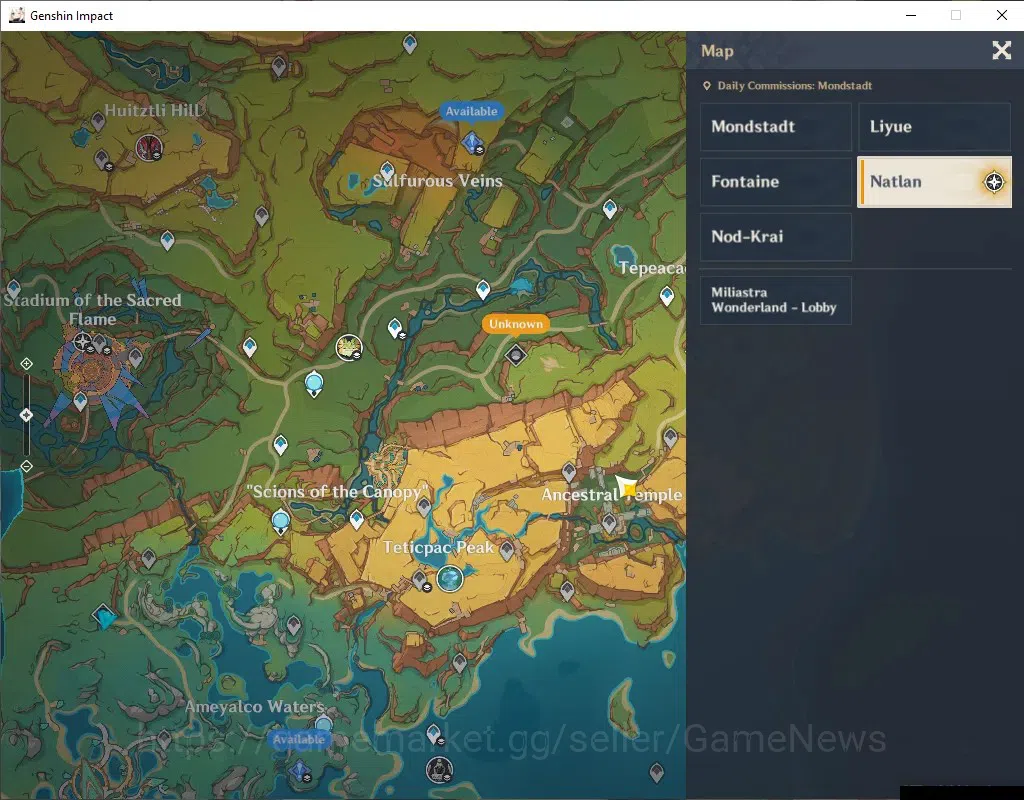Zoom out with the minus diamond button

pos(26,466)
